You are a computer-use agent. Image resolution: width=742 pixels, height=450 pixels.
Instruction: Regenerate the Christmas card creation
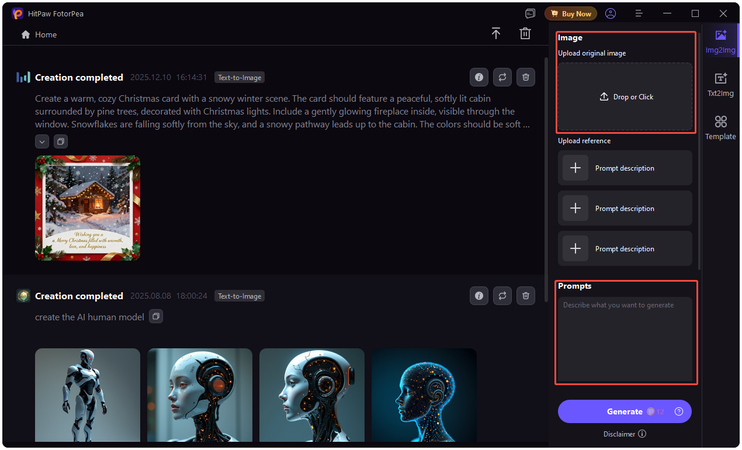click(502, 77)
